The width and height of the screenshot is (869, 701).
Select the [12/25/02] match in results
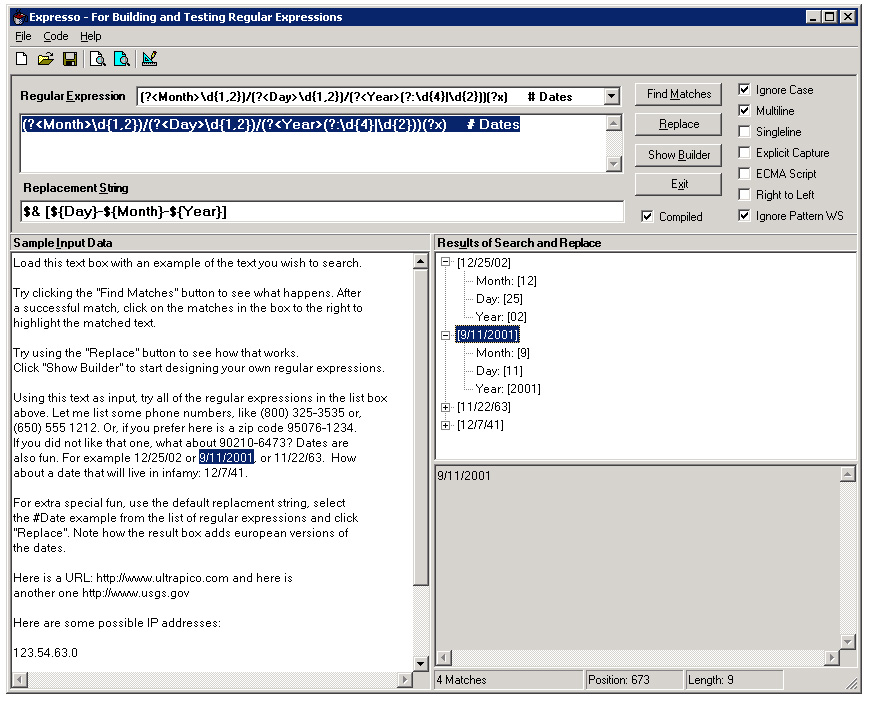click(x=484, y=262)
